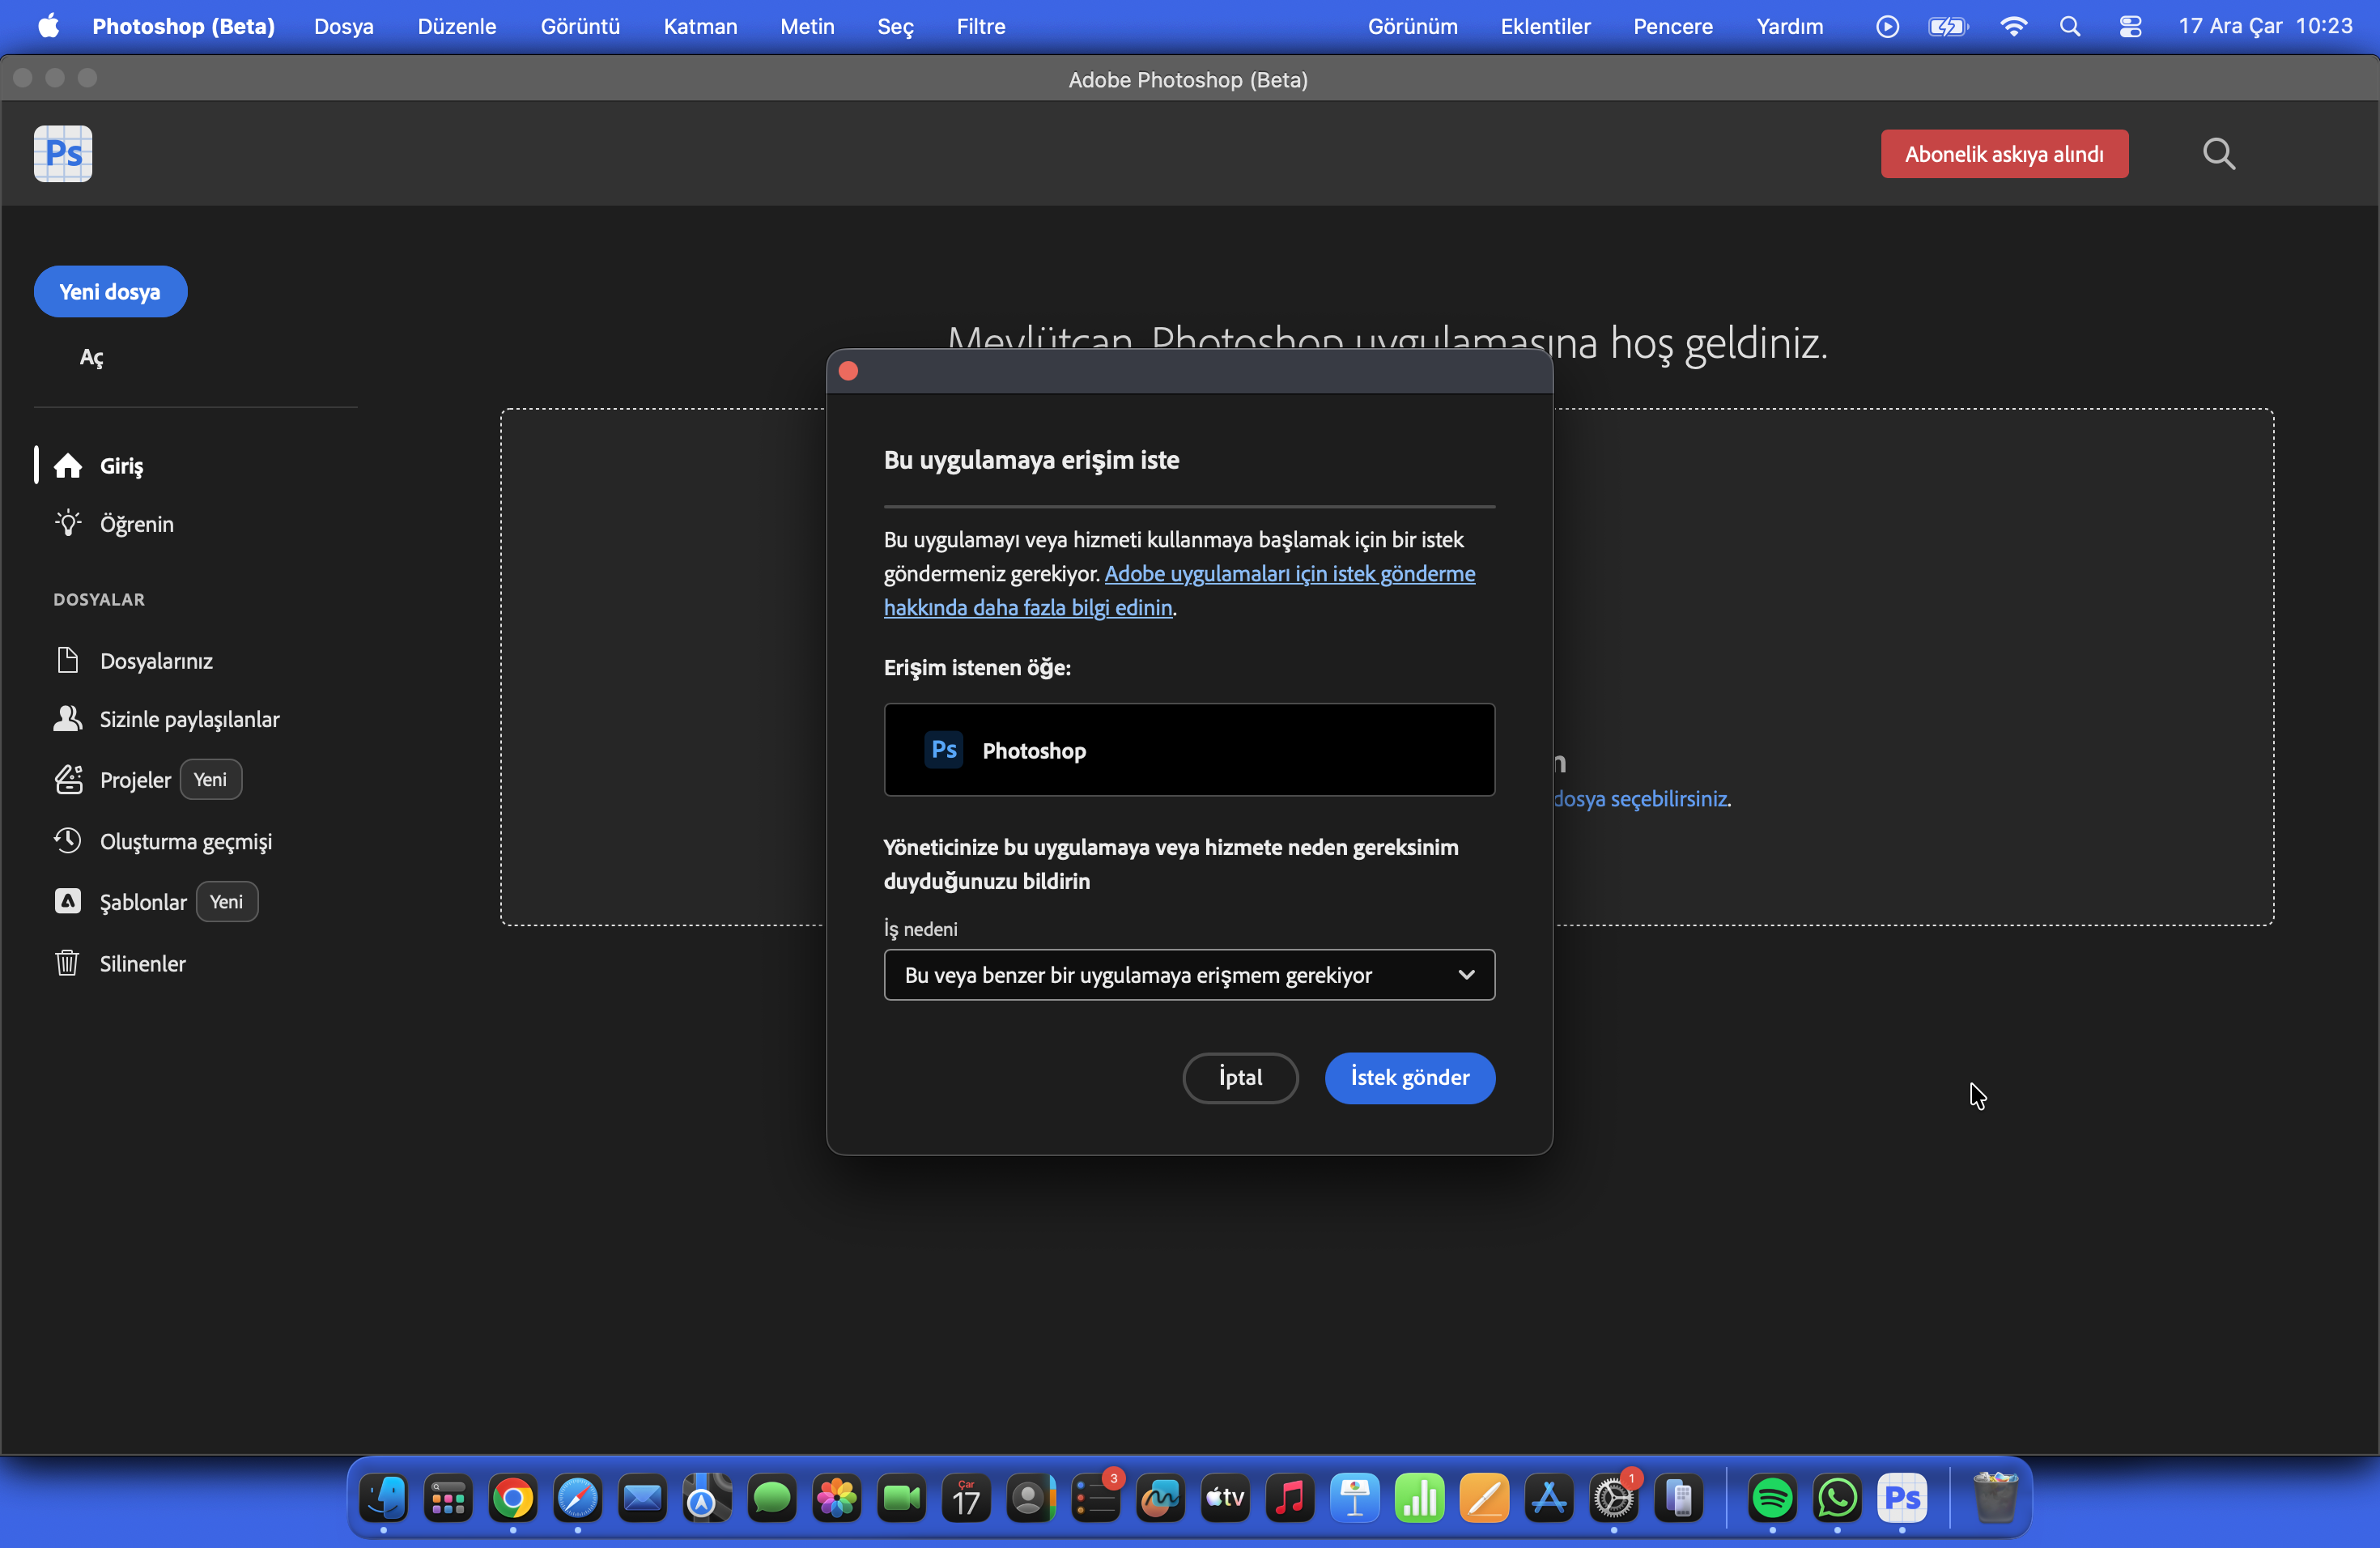Close the access request dialog with red button
This screenshot has width=2380, height=1548.
point(848,371)
